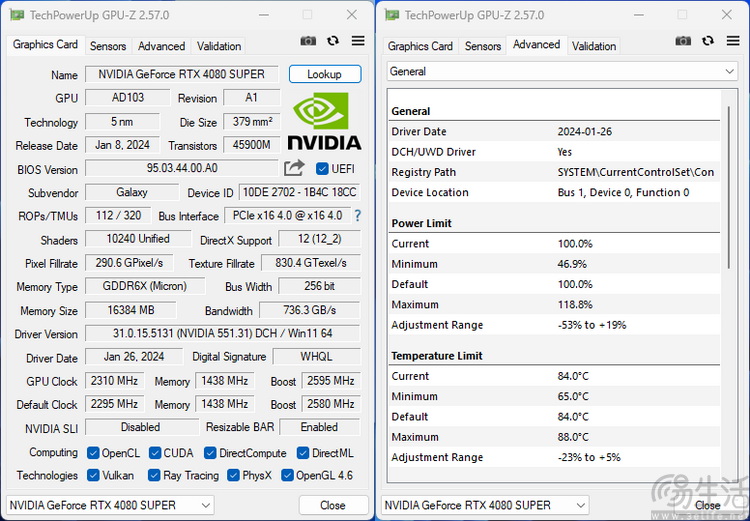Open hamburger menu in right GPU-Z window

[733, 41]
